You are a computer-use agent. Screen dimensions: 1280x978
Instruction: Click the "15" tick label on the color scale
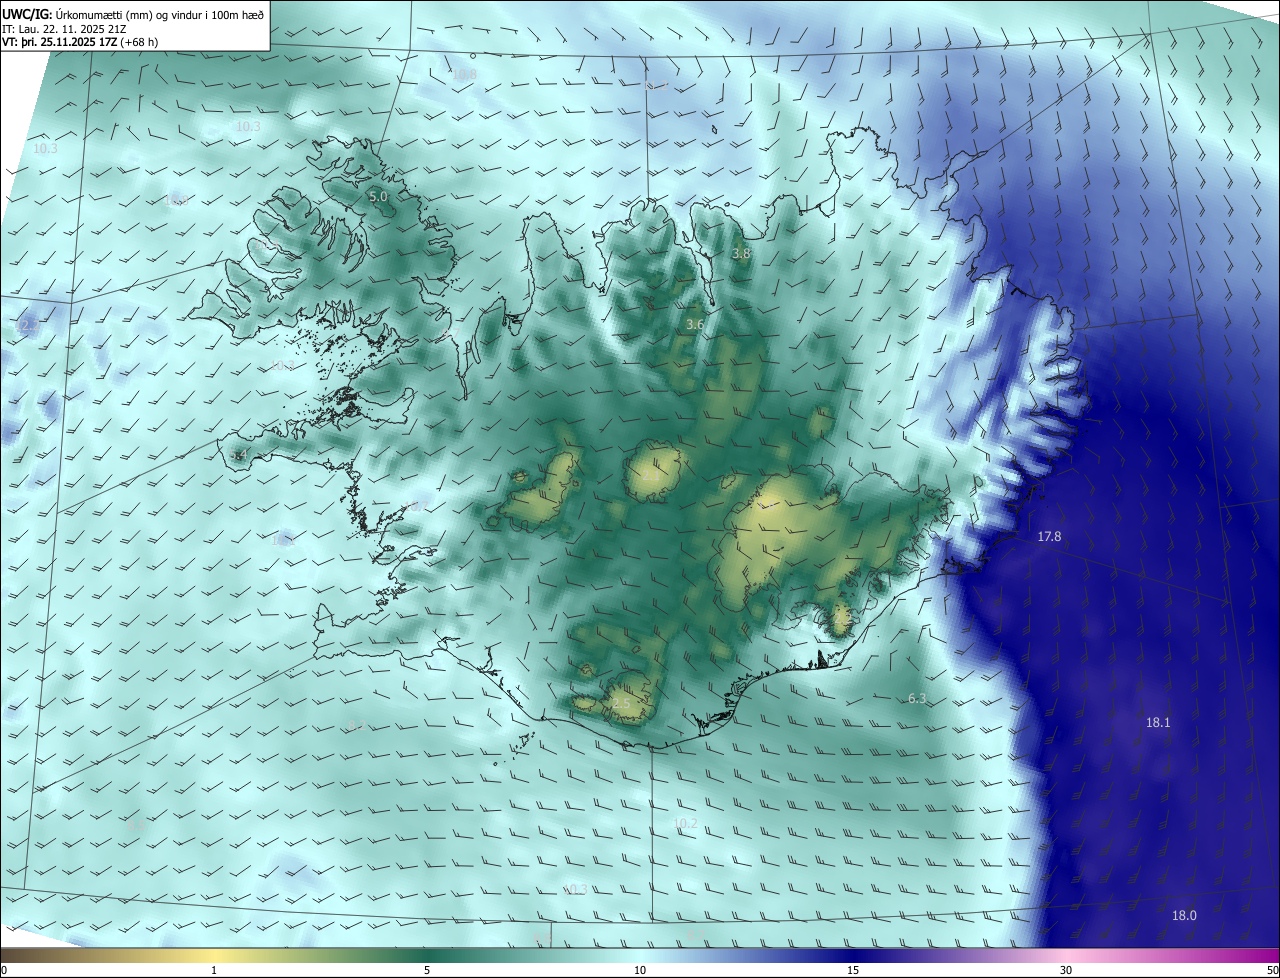coord(853,970)
